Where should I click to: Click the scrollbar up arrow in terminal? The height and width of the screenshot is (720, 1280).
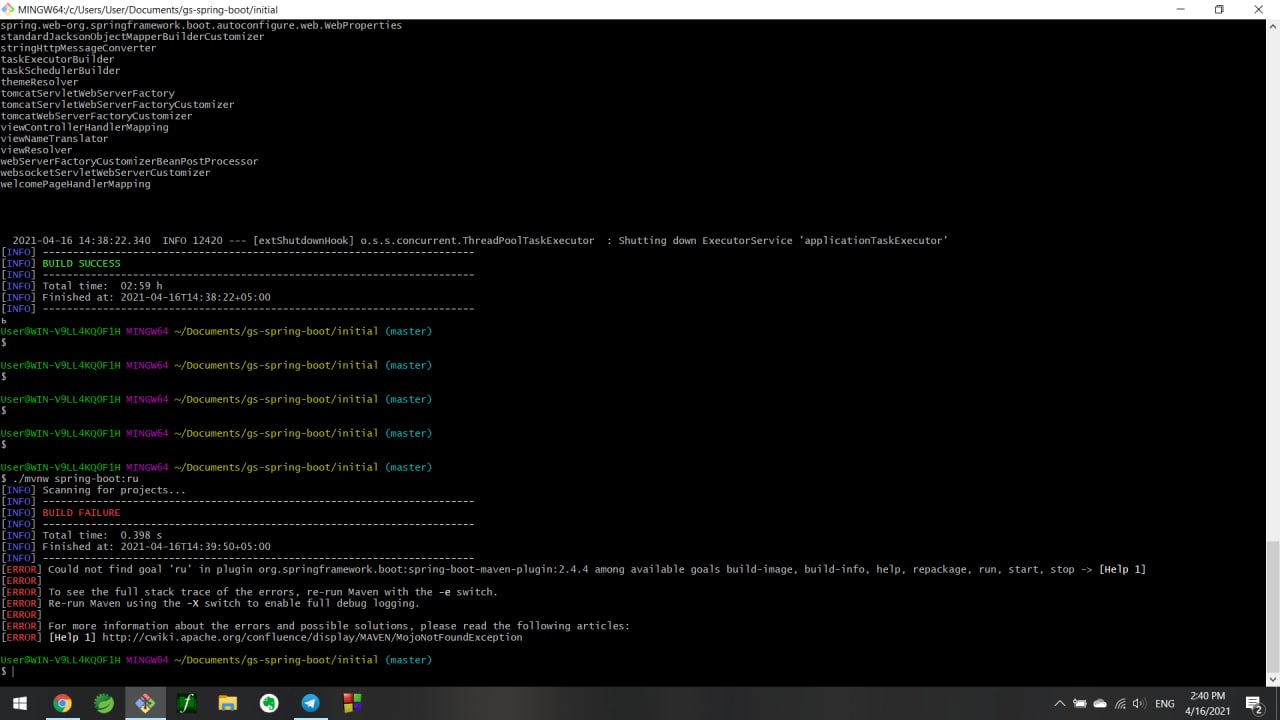(x=1273, y=26)
